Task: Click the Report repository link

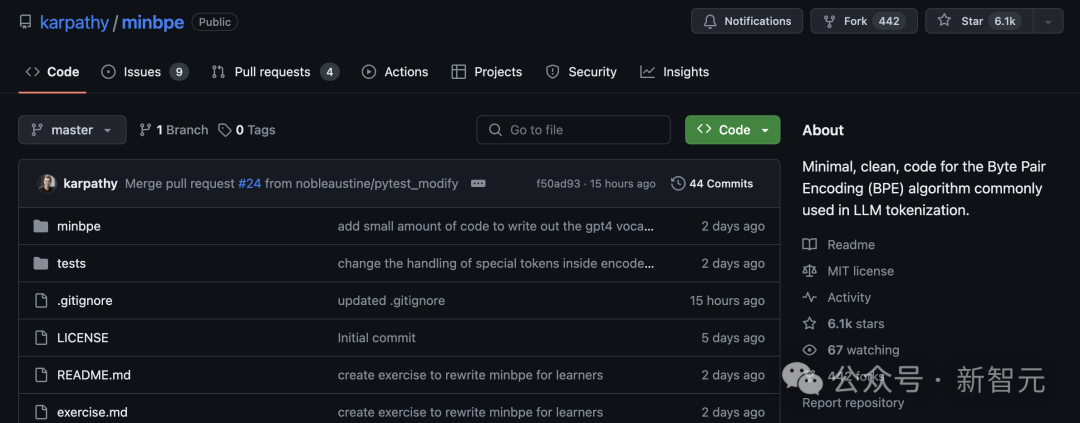Action: [x=853, y=402]
